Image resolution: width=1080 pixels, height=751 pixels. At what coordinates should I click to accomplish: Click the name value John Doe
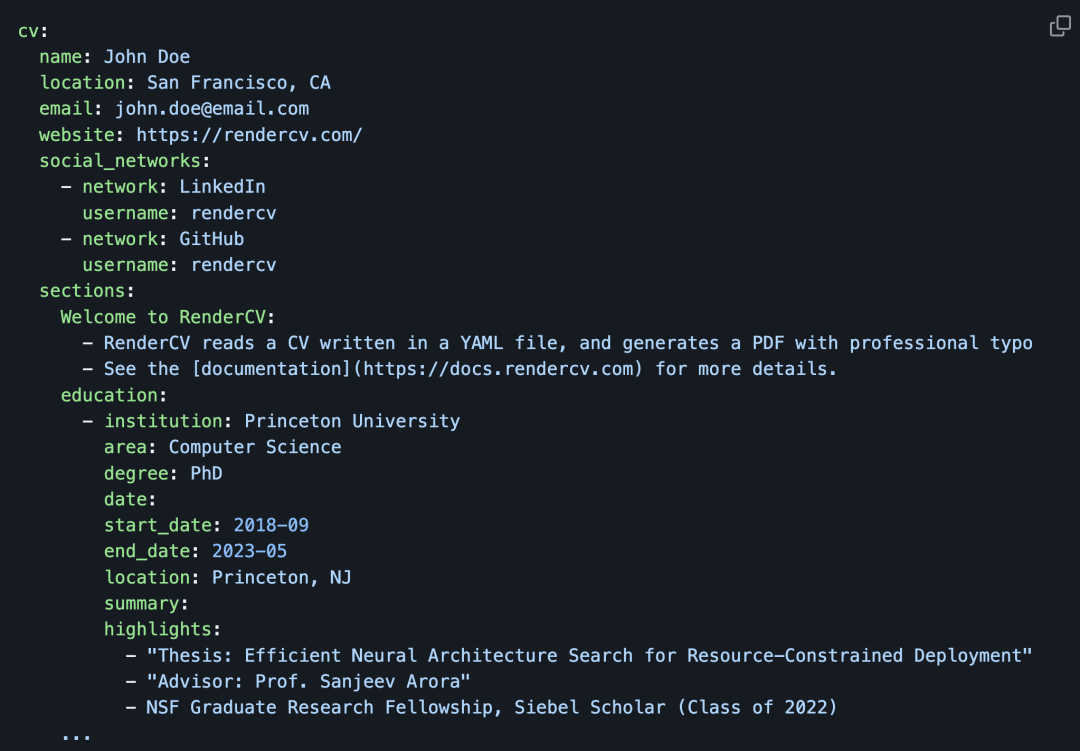[x=147, y=57]
